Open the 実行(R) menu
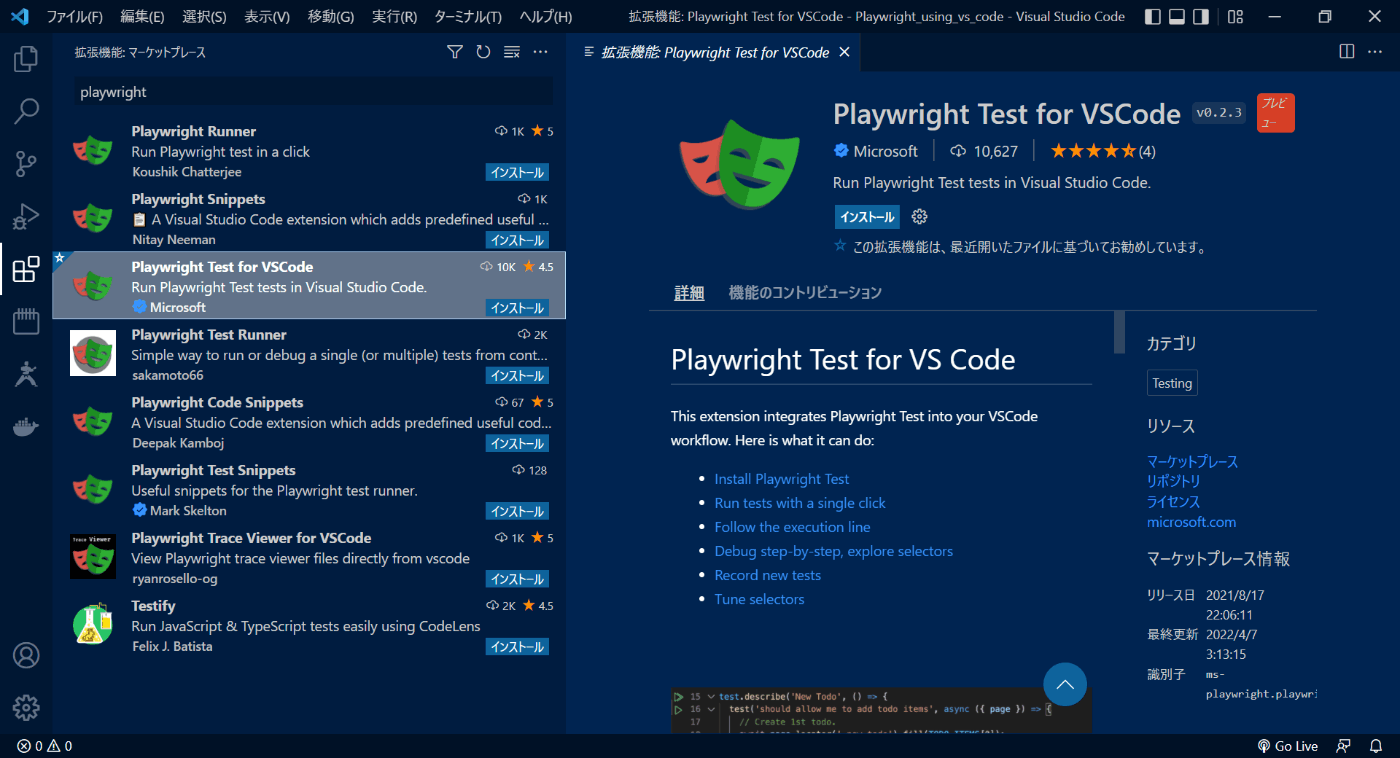 tap(394, 17)
